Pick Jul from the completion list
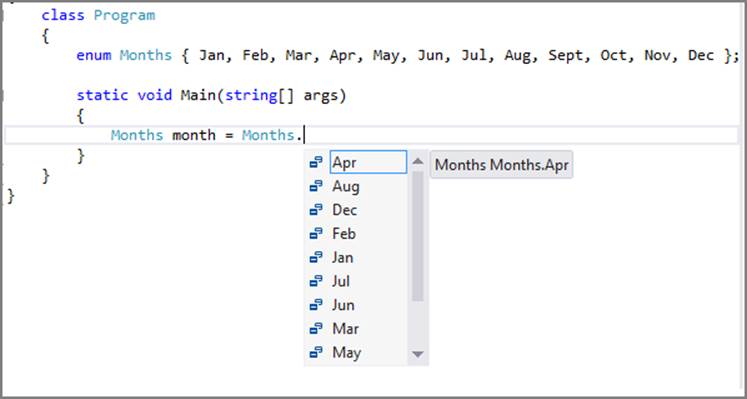Image resolution: width=747 pixels, height=399 pixels. (x=341, y=281)
